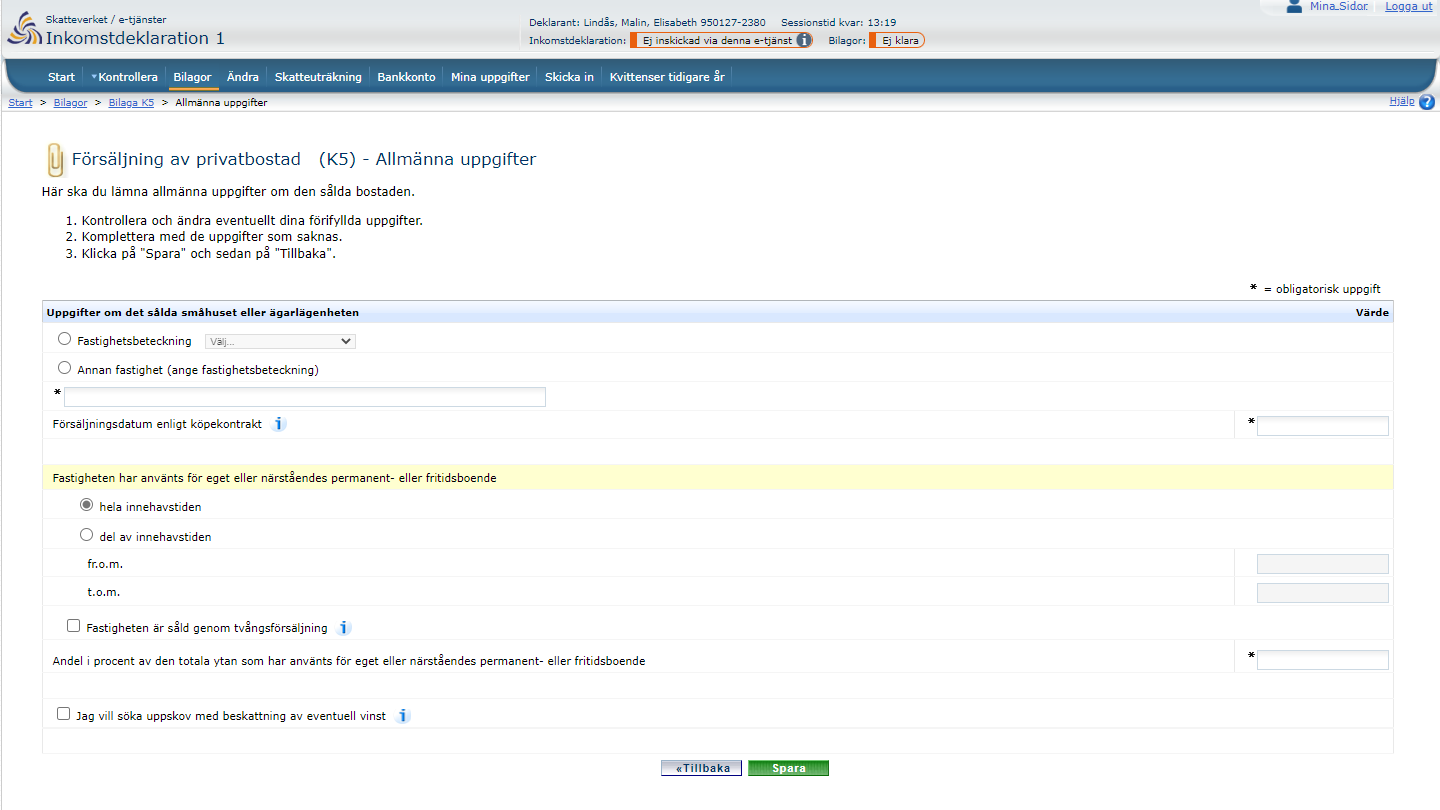Image resolution: width=1440 pixels, height=810 pixels.
Task: Open help via the blue question mark icon
Action: (x=1427, y=101)
